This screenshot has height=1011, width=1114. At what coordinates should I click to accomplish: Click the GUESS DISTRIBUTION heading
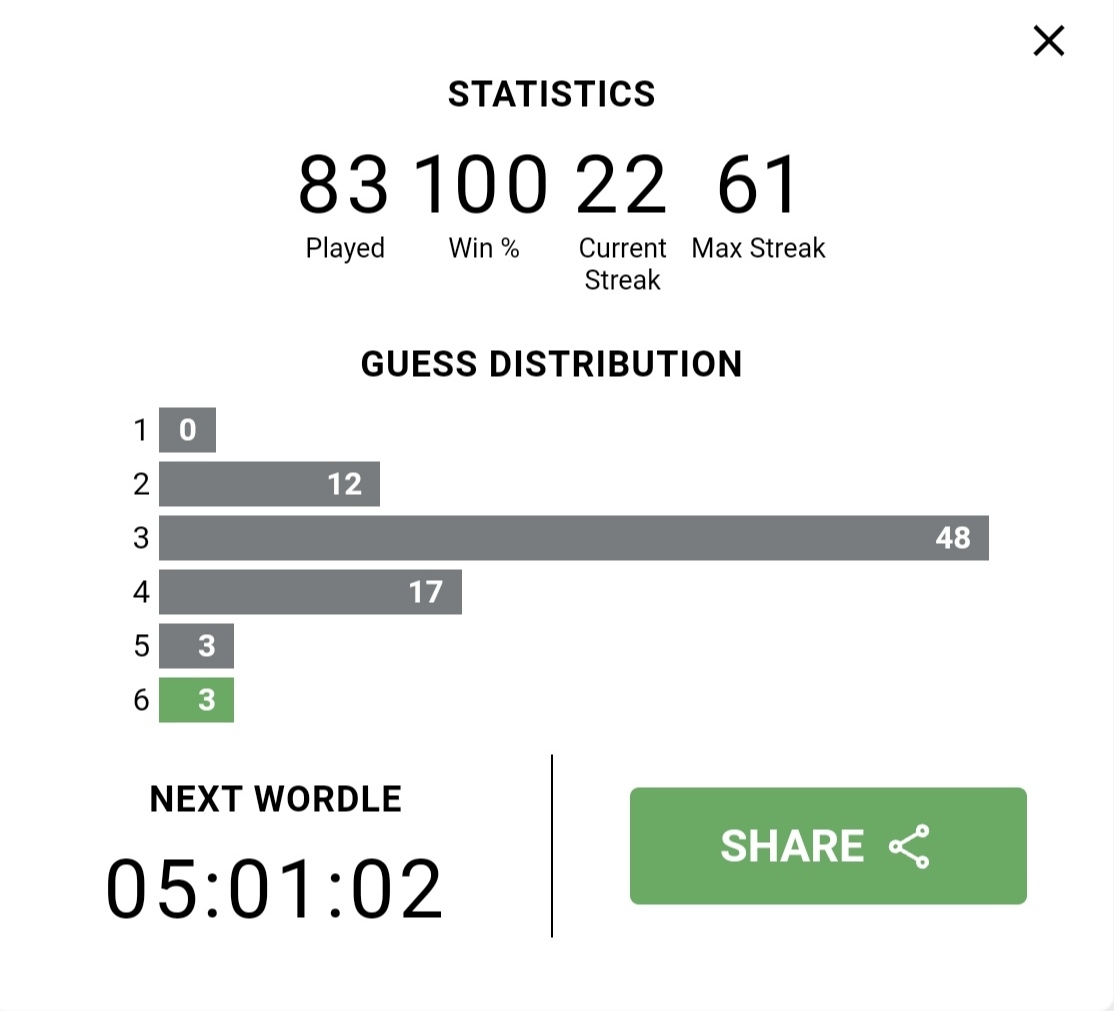pos(551,364)
